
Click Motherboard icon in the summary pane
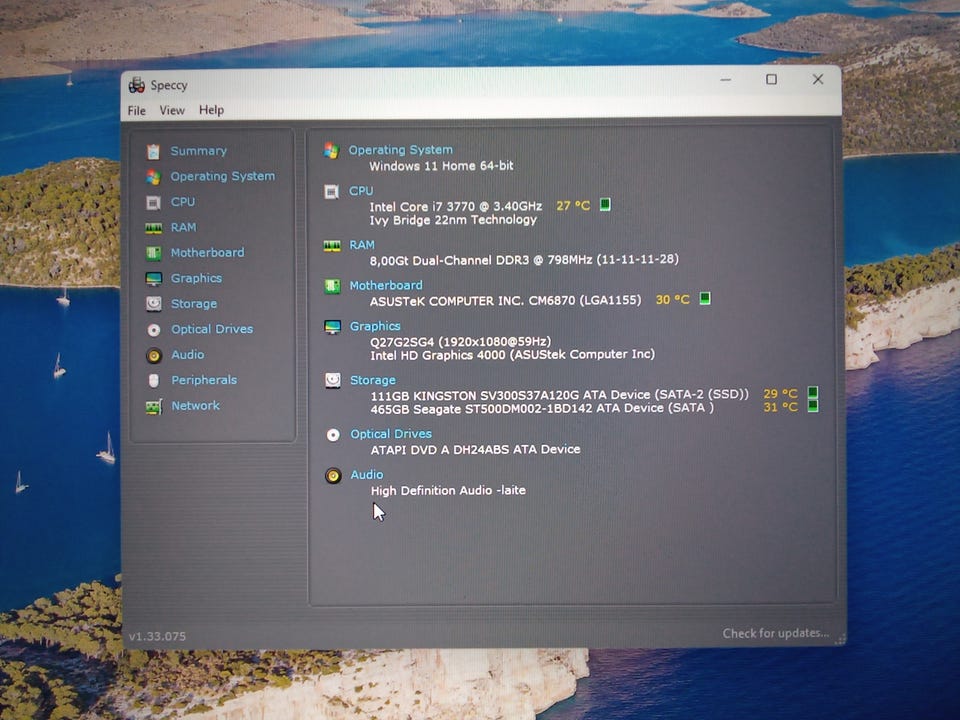pyautogui.click(x=332, y=286)
